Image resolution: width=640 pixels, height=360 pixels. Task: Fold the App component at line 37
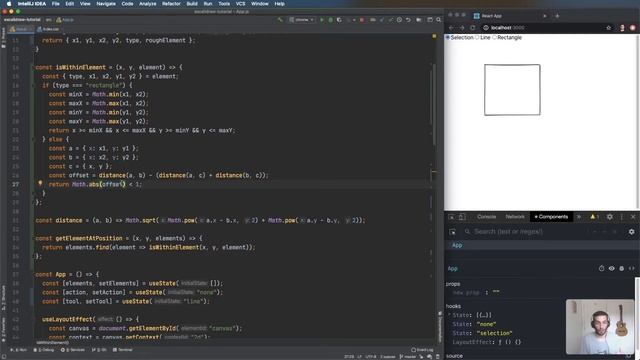[33, 274]
